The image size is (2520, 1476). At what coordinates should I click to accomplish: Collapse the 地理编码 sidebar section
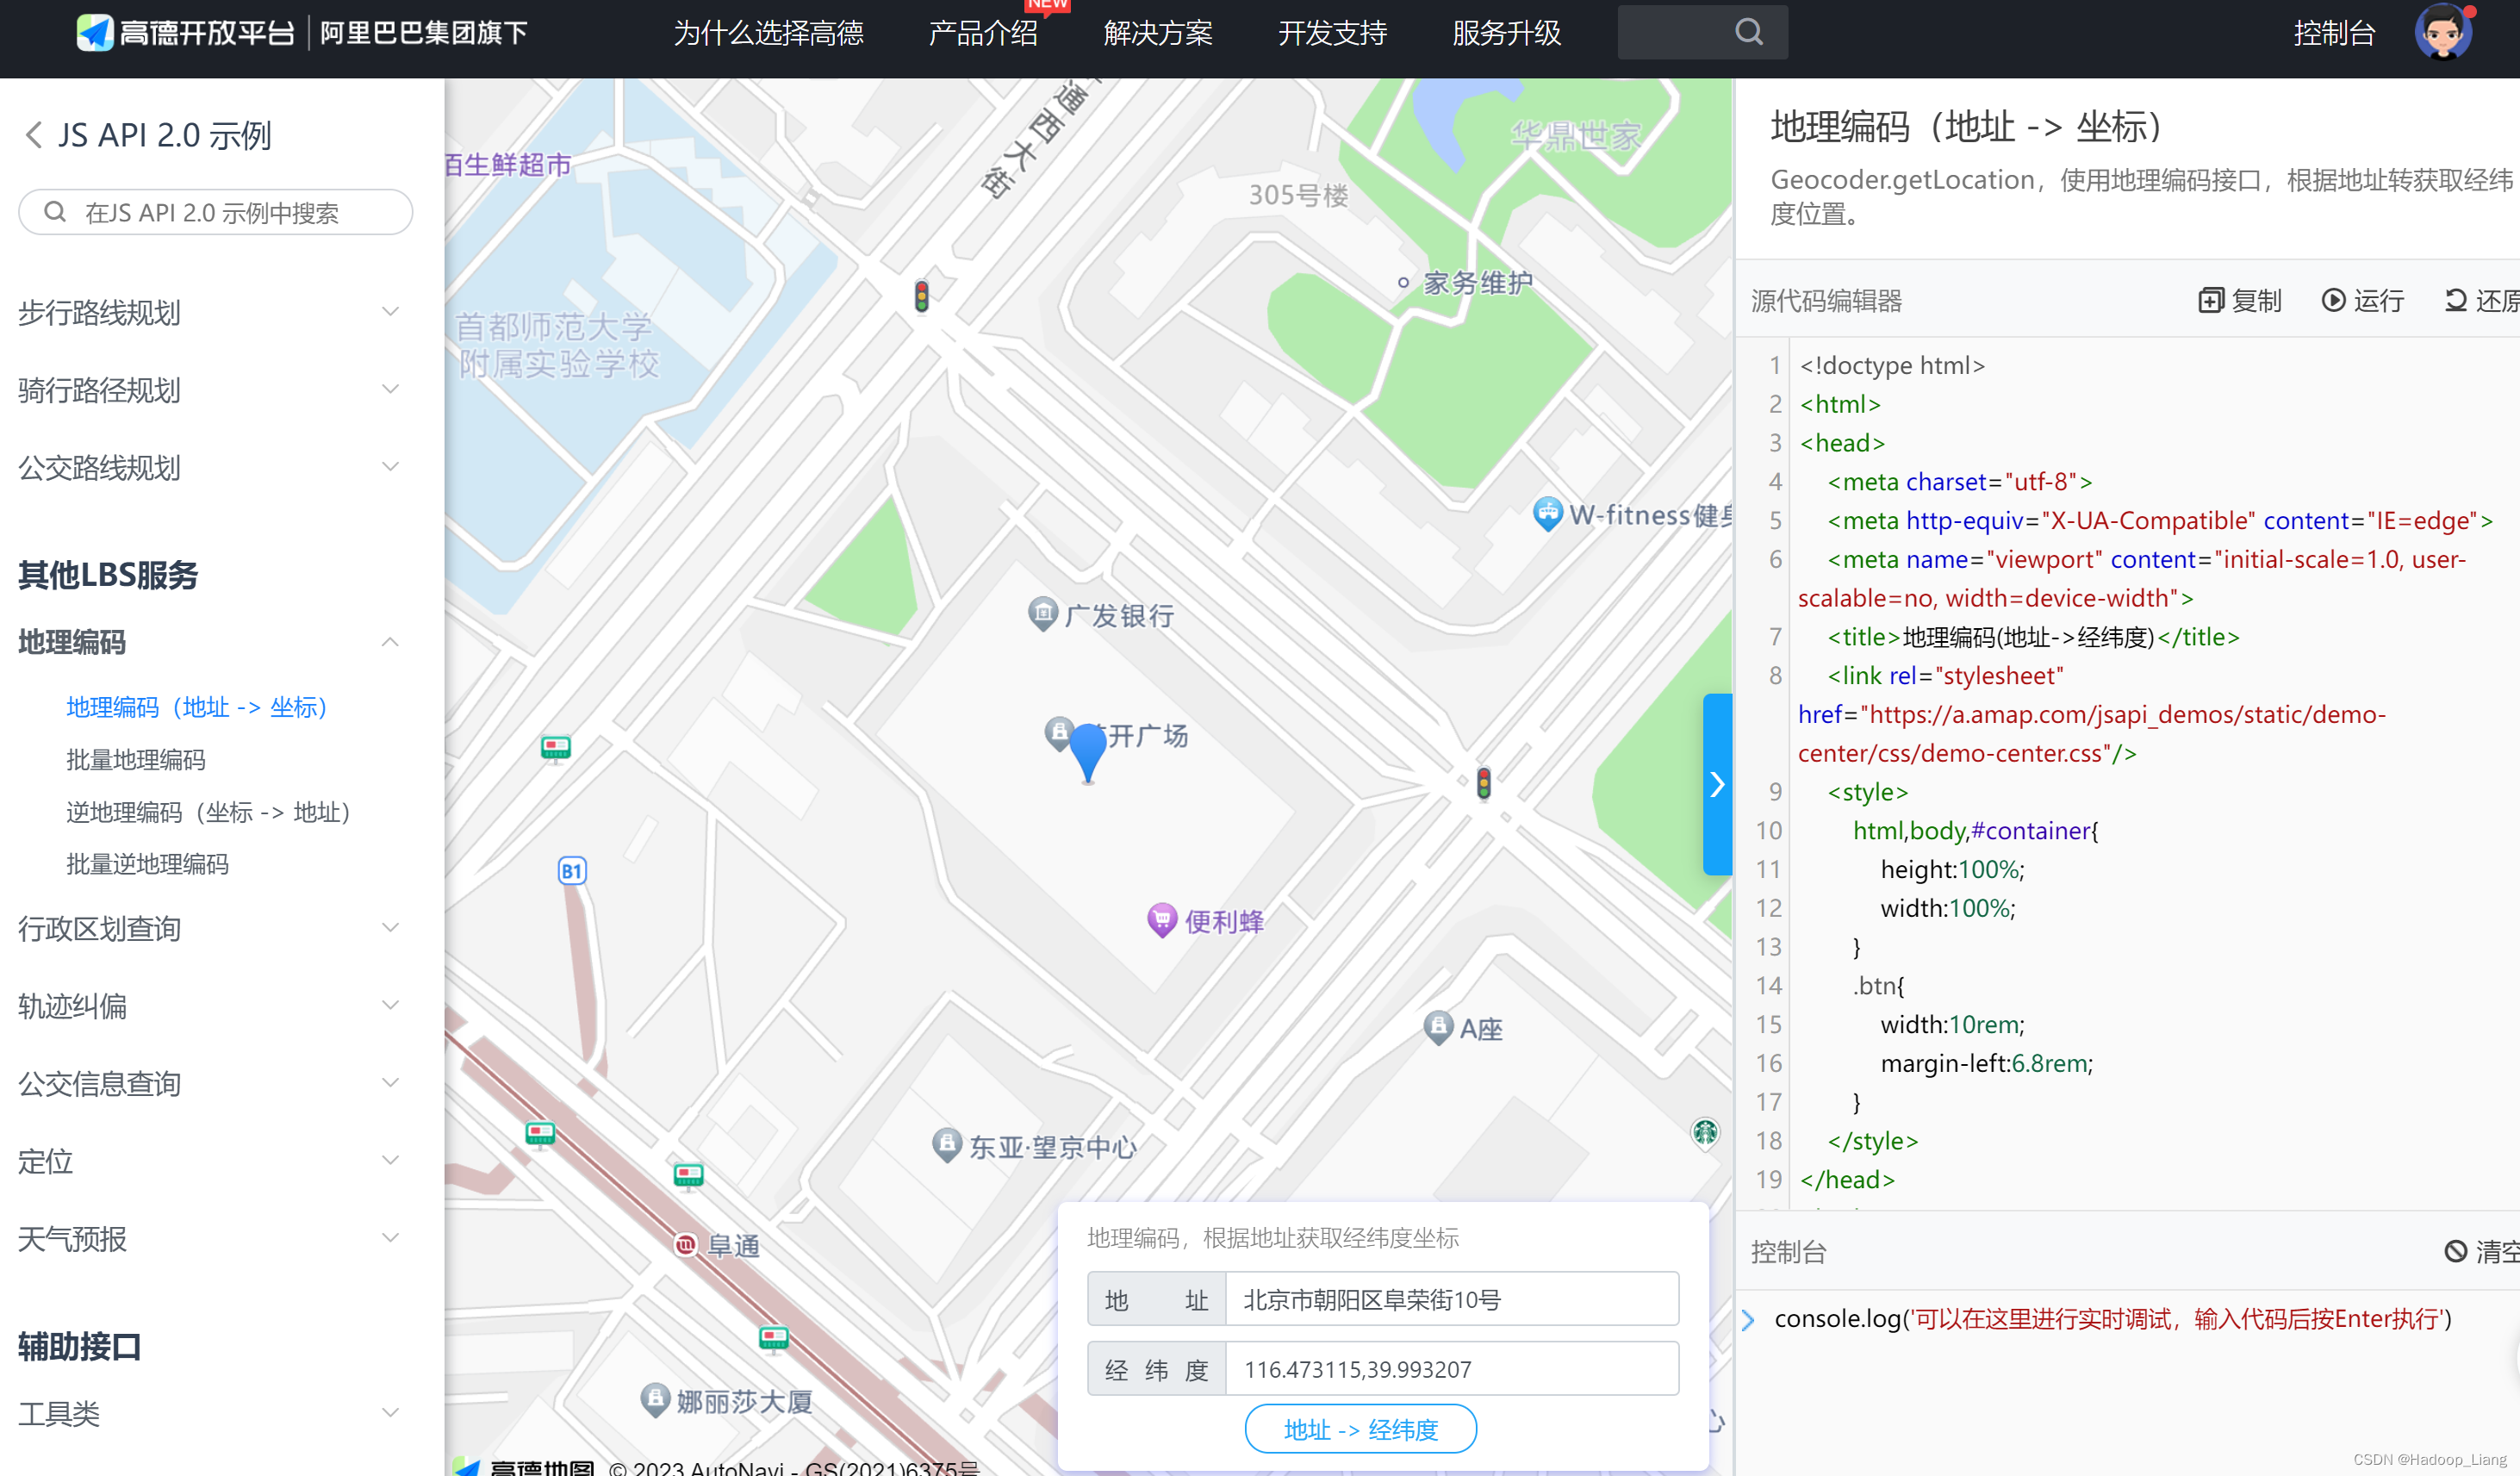coord(390,642)
